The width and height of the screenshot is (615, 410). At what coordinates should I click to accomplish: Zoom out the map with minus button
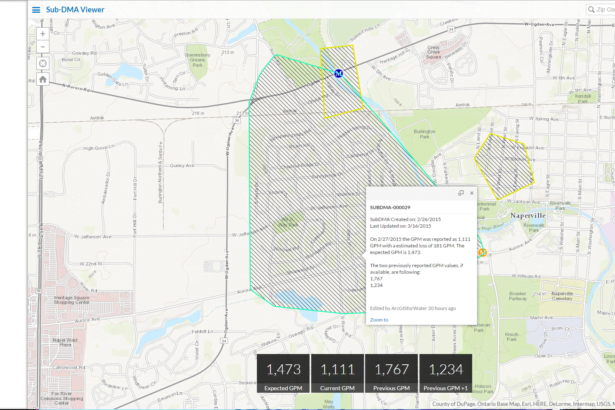42,47
